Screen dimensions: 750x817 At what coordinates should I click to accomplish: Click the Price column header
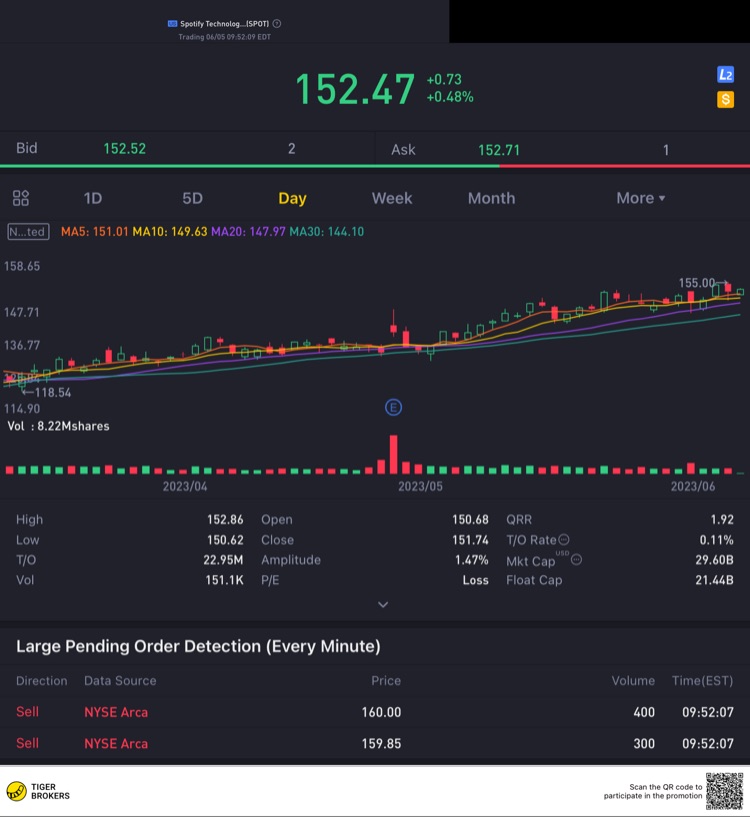pos(386,680)
